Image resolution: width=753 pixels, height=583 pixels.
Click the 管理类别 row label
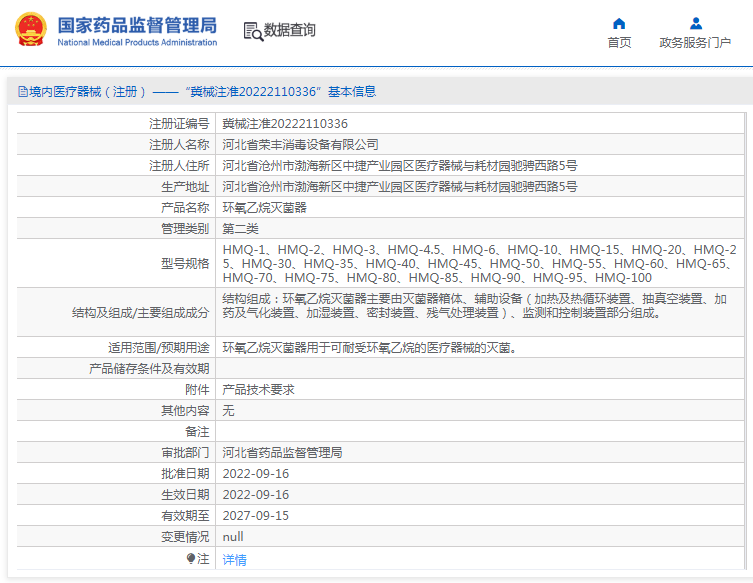[185, 229]
